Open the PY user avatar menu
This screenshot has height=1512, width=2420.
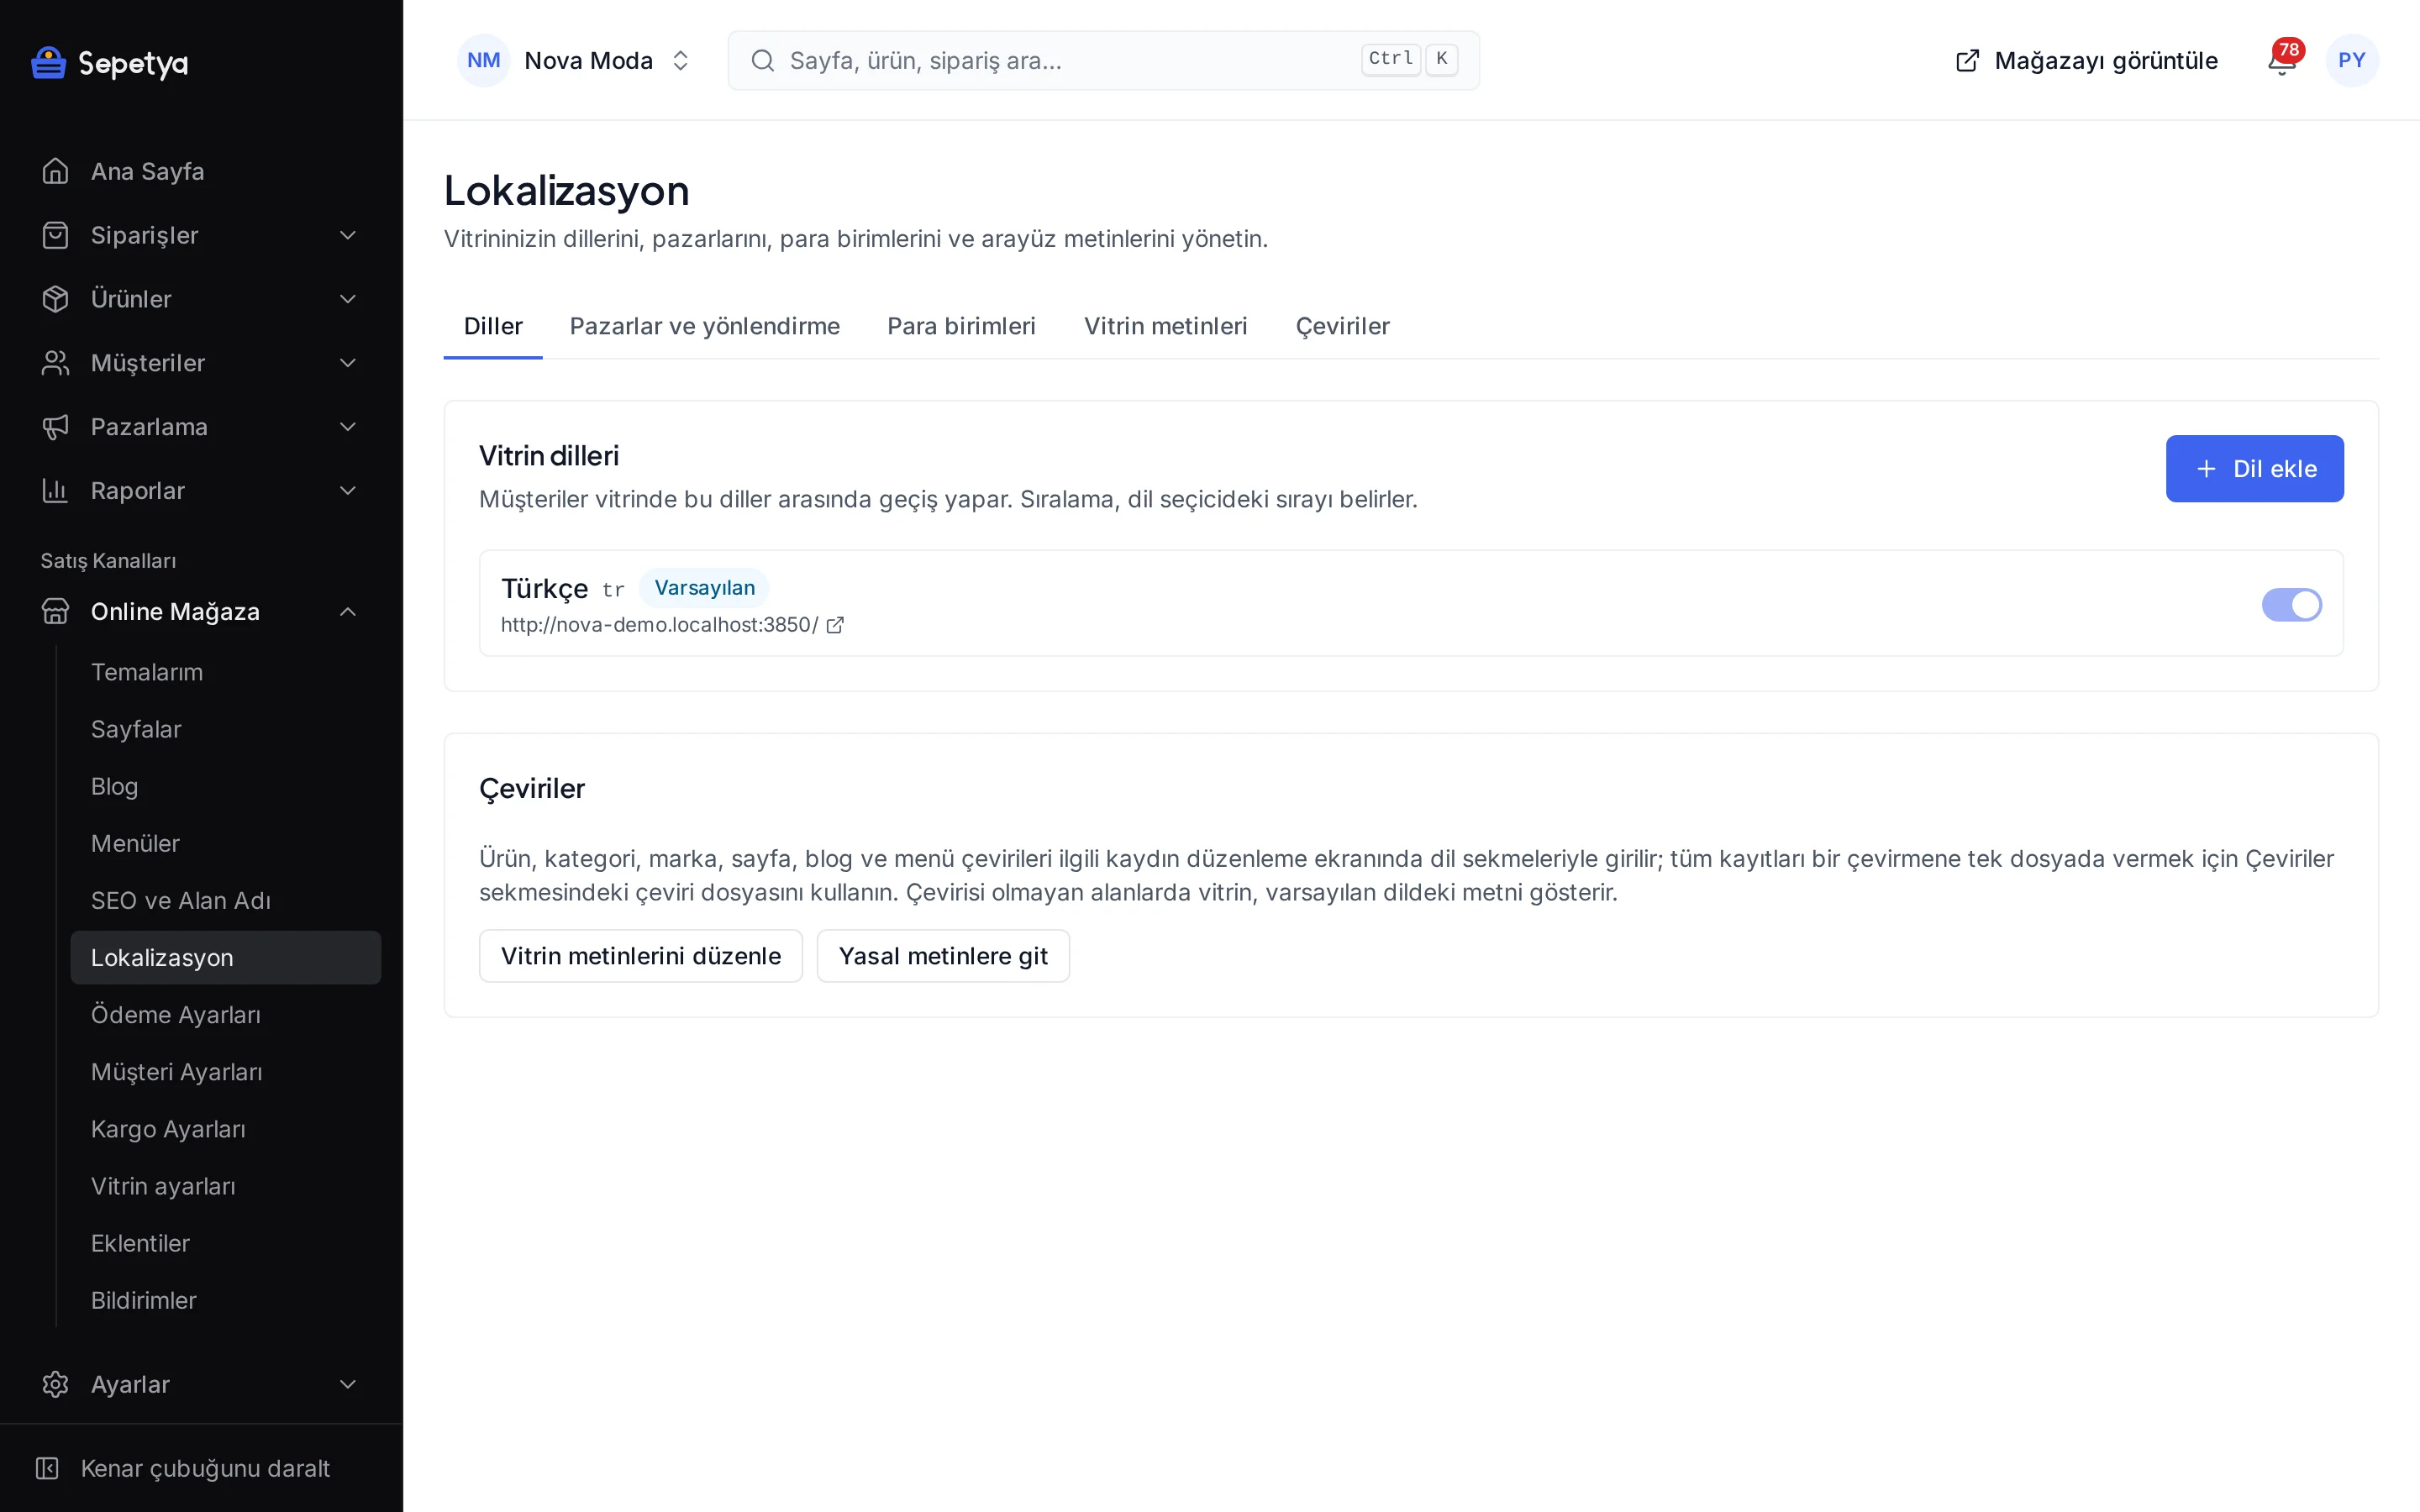(x=2352, y=60)
